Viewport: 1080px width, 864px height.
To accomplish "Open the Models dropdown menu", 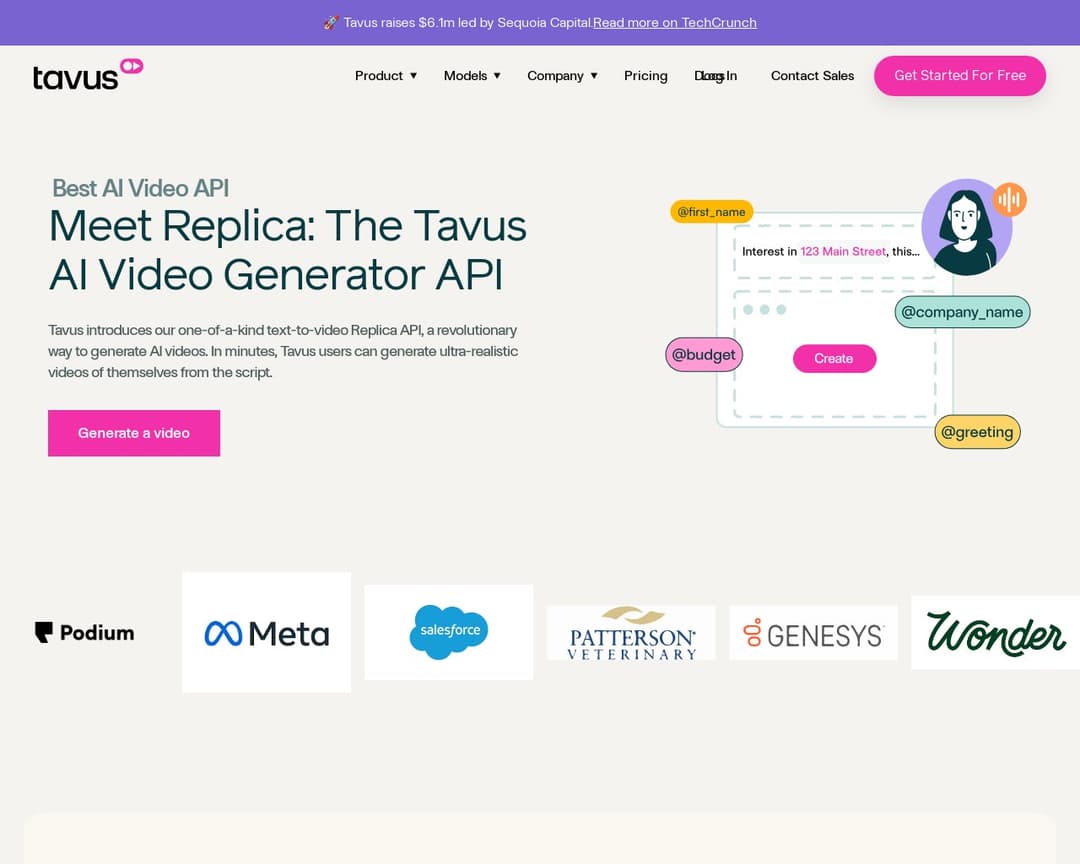I will click(x=472, y=76).
